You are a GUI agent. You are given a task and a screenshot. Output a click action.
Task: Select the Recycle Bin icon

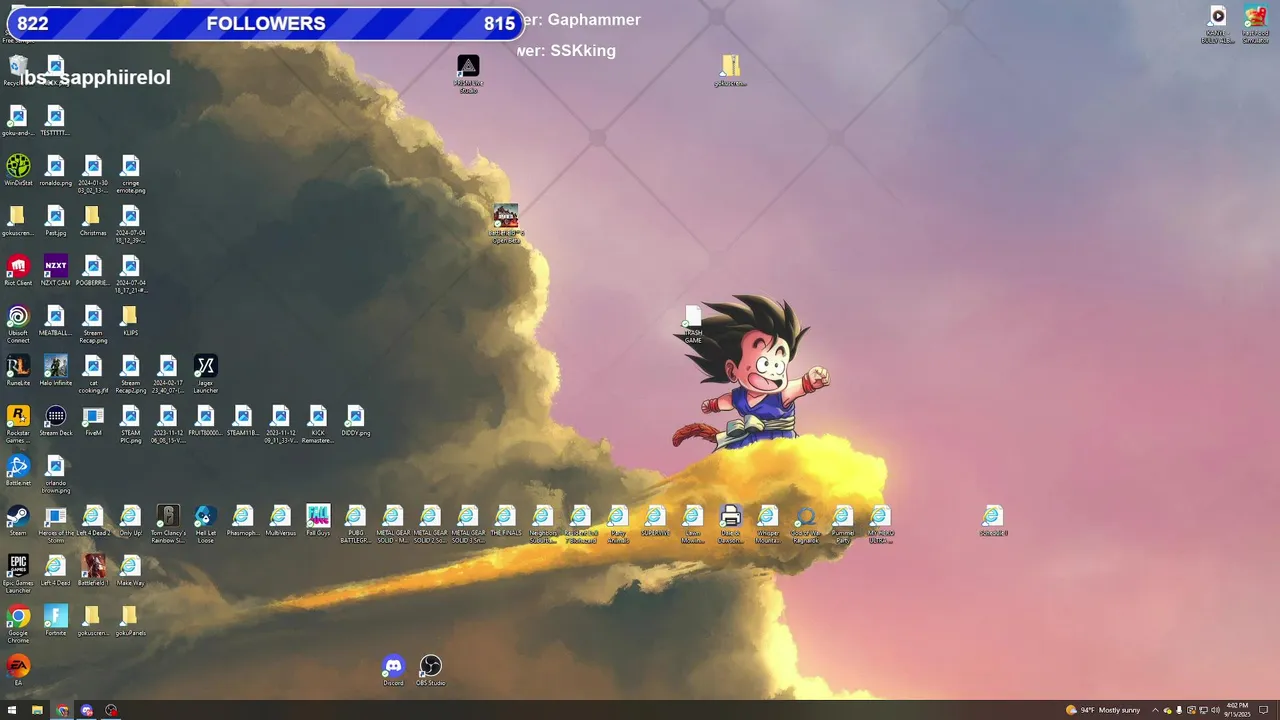click(x=17, y=71)
